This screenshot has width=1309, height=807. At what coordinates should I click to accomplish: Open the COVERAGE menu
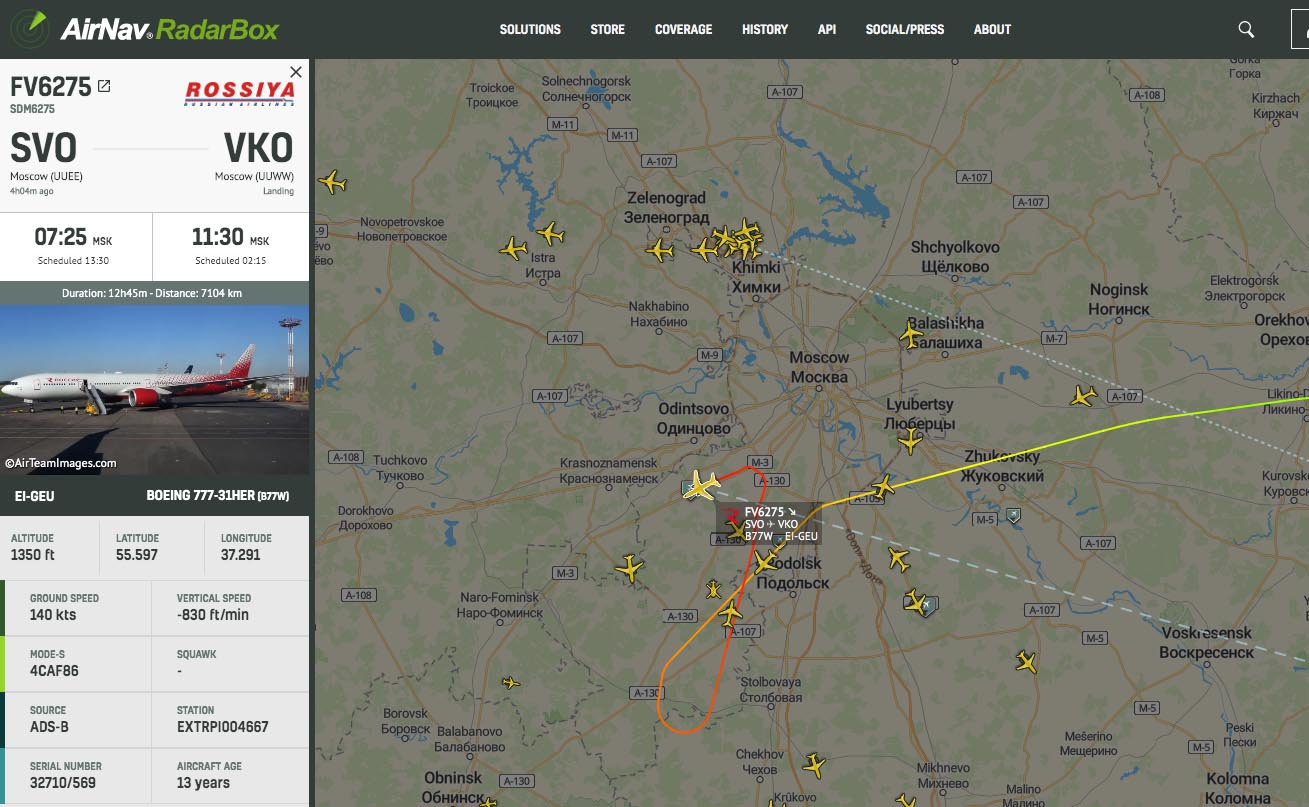pyautogui.click(x=683, y=29)
